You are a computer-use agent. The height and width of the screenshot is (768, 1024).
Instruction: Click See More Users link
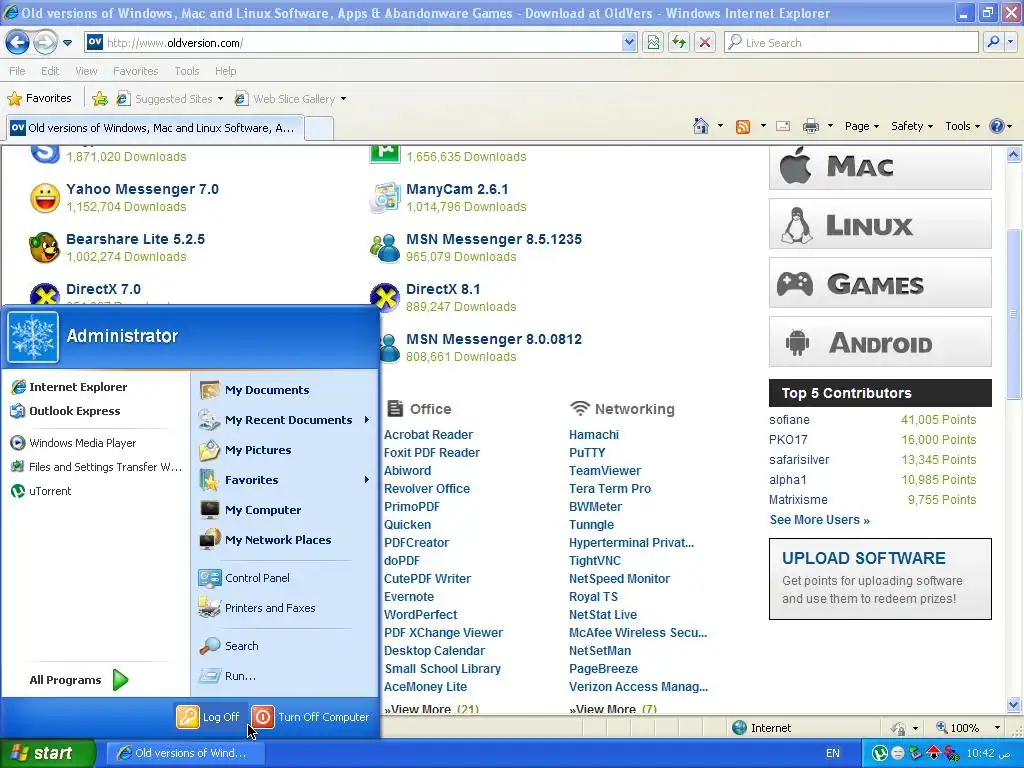[x=820, y=520]
